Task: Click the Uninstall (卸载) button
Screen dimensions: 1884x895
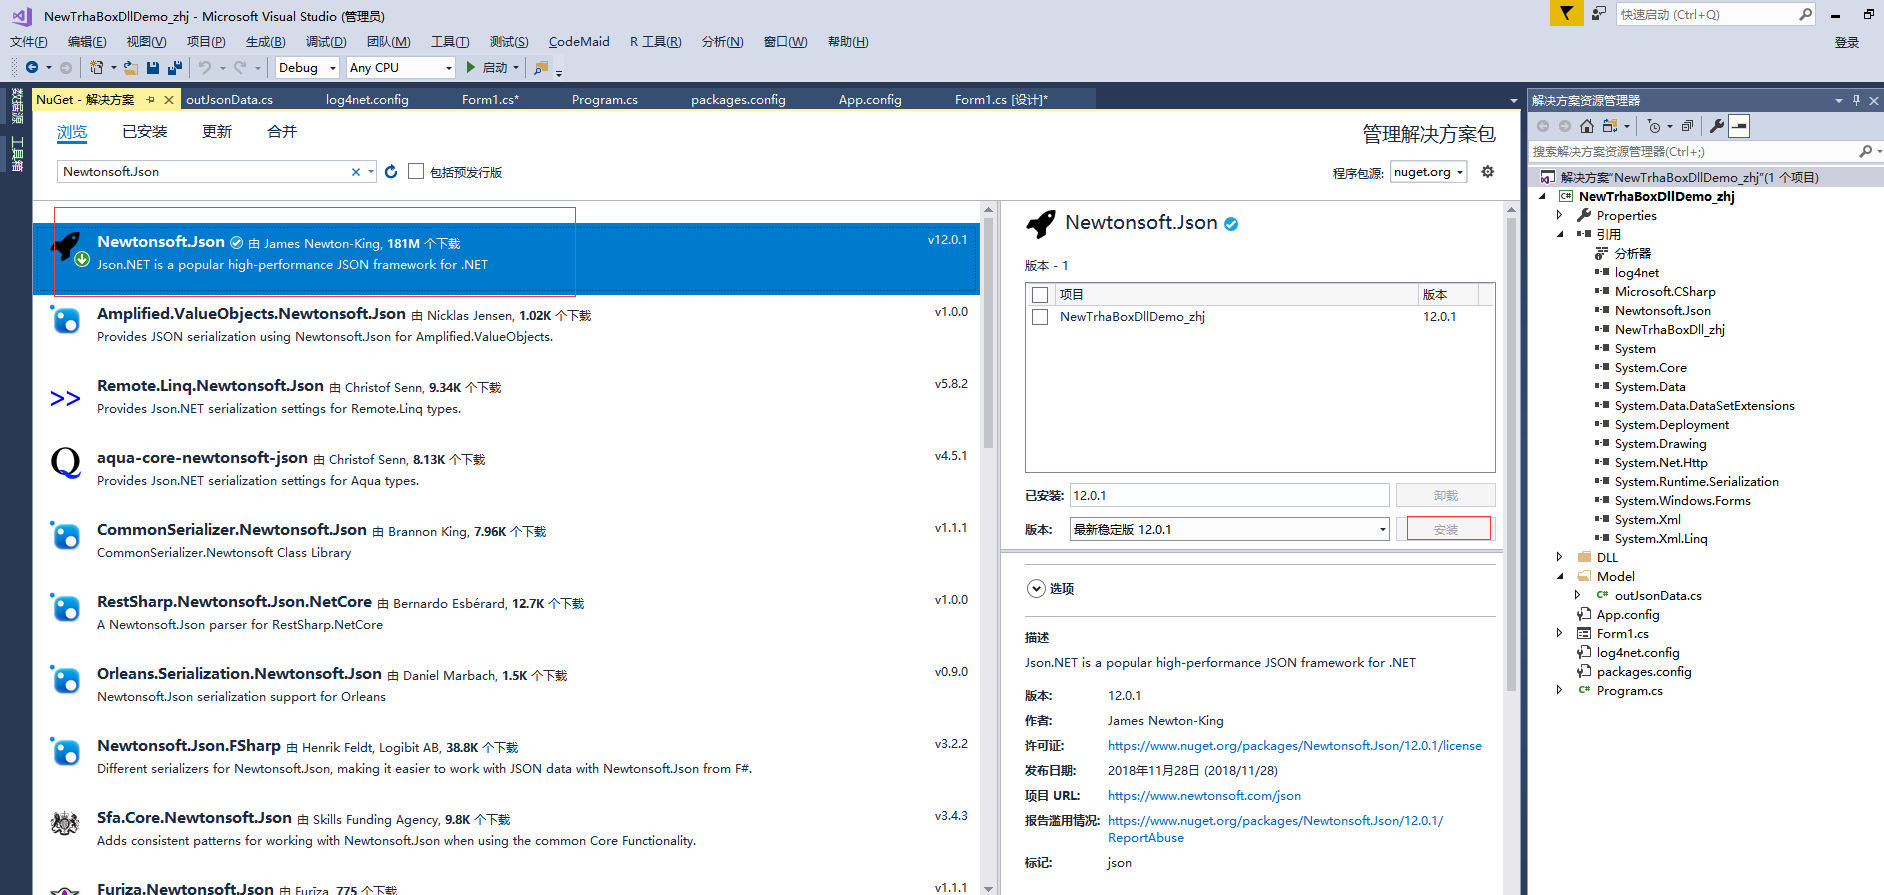Action: (x=1446, y=495)
